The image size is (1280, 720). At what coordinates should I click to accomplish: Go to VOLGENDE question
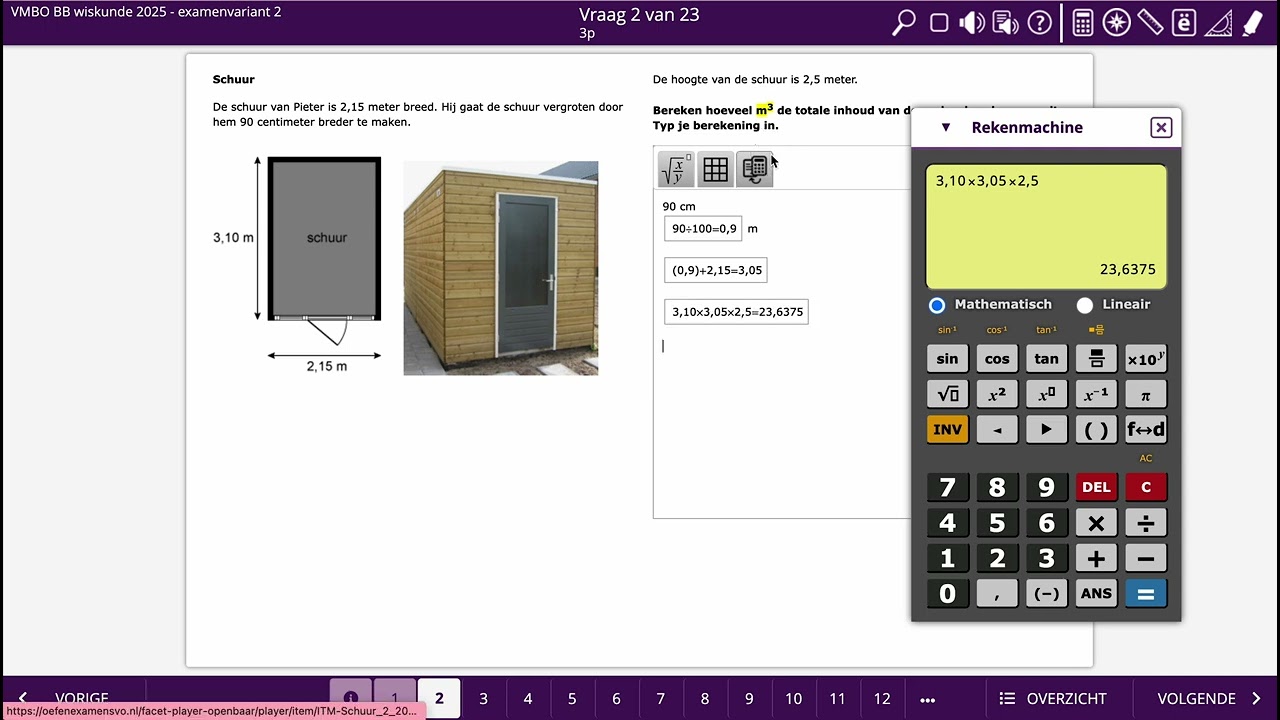(x=1209, y=699)
